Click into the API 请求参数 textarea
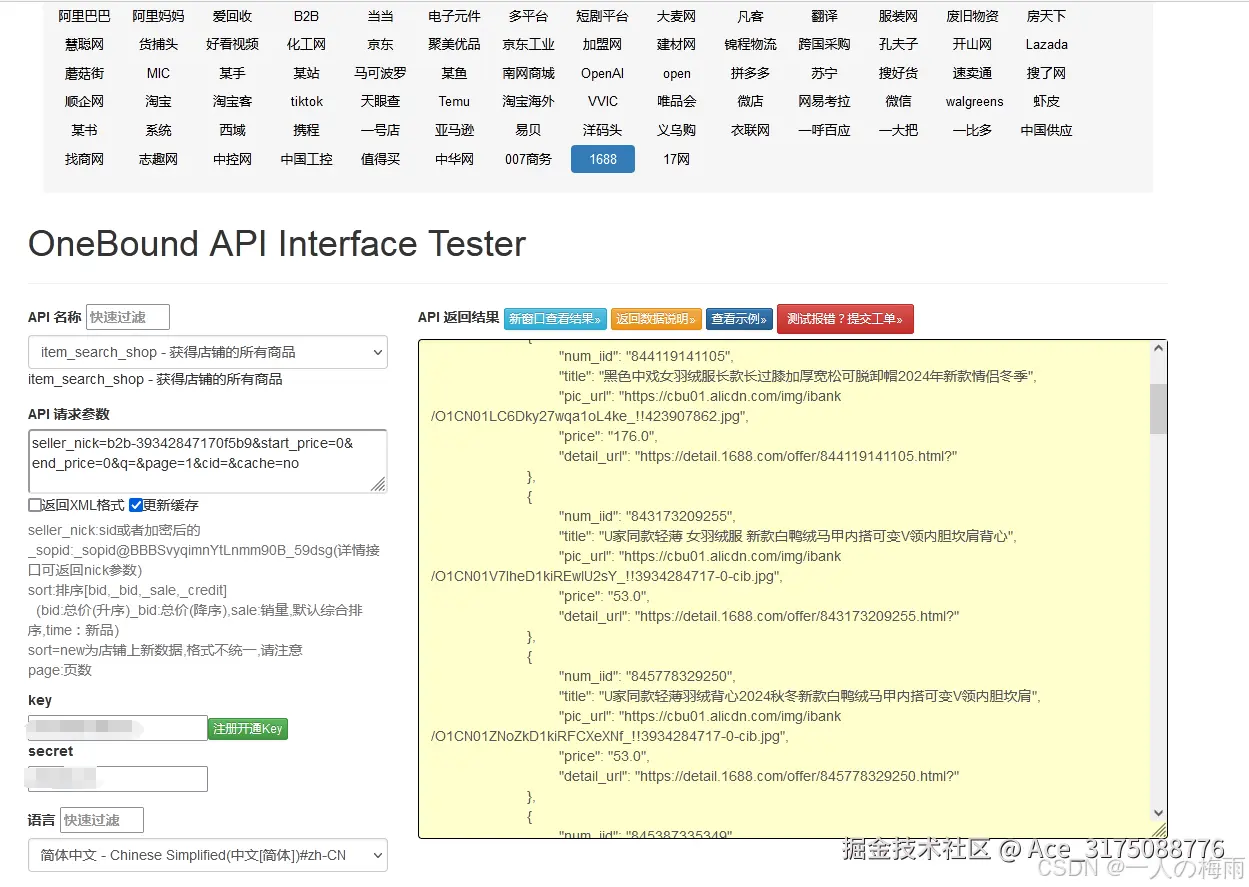This screenshot has height=887, width=1249. point(208,461)
